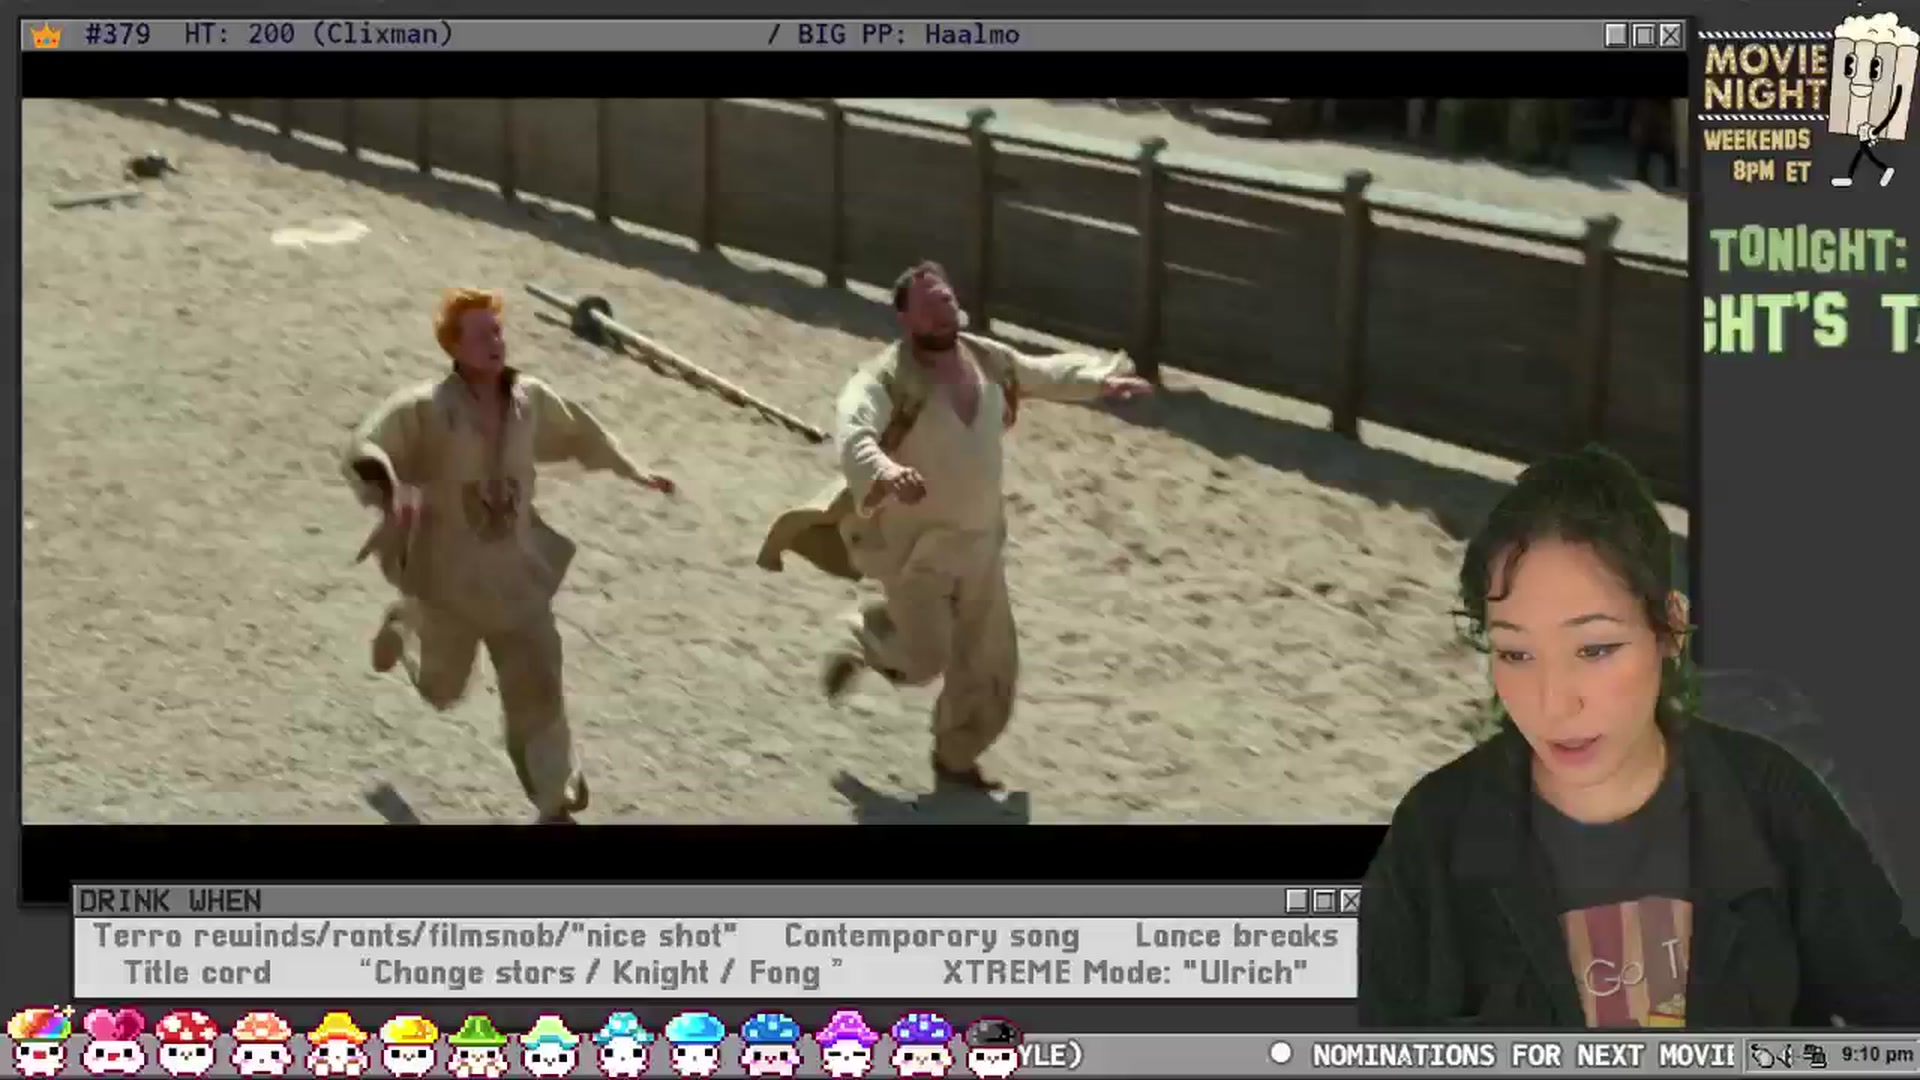The height and width of the screenshot is (1080, 1920).
Task: Minimize the DRINK WHEN window
Action: tap(1297, 901)
